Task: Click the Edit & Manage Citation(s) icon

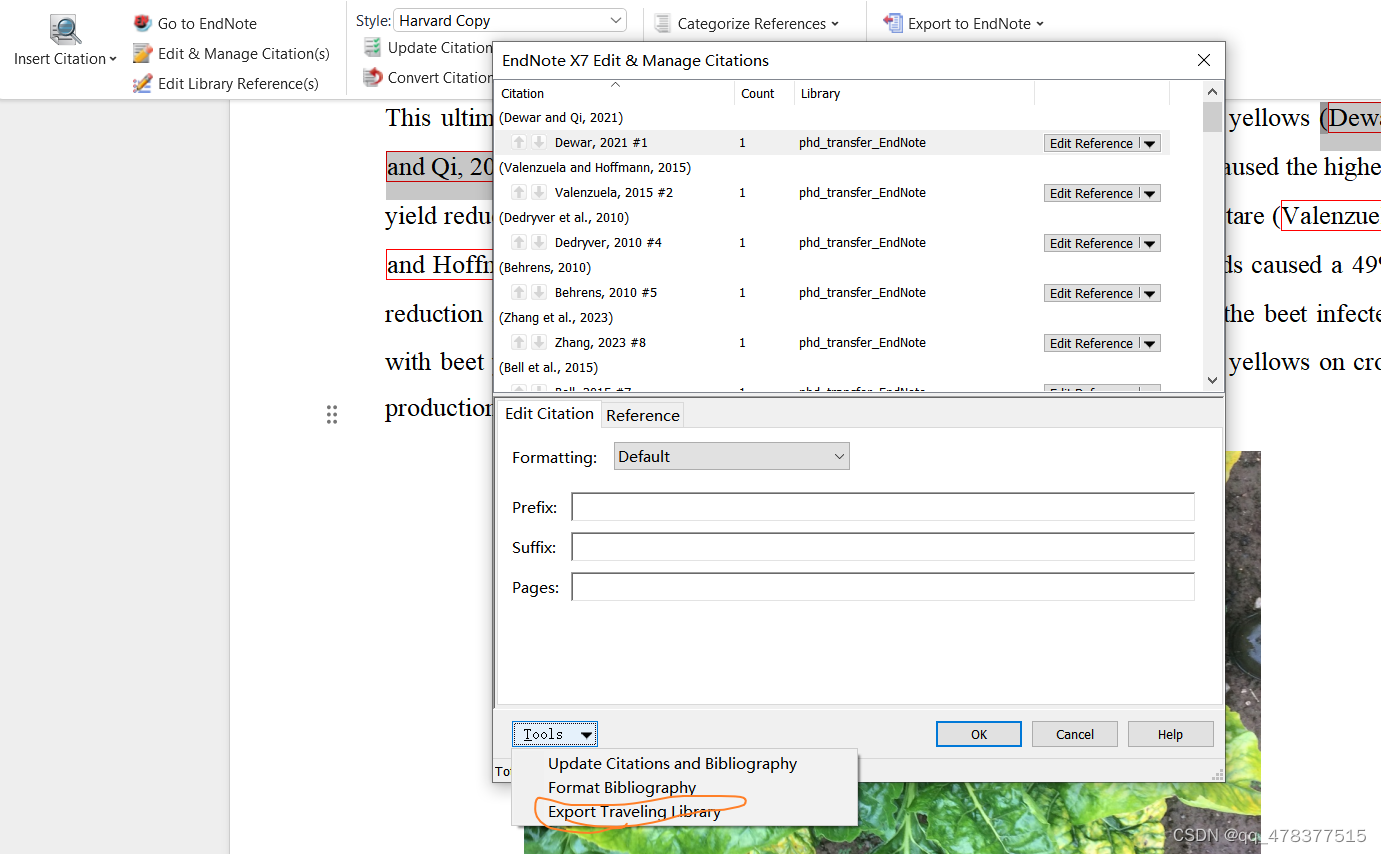Action: 143,53
